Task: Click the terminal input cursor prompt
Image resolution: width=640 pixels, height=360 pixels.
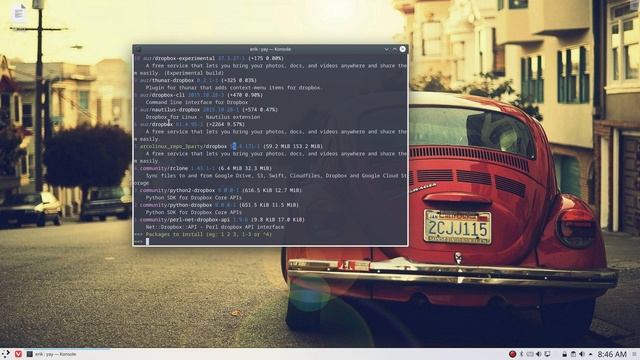Action: 147,241
